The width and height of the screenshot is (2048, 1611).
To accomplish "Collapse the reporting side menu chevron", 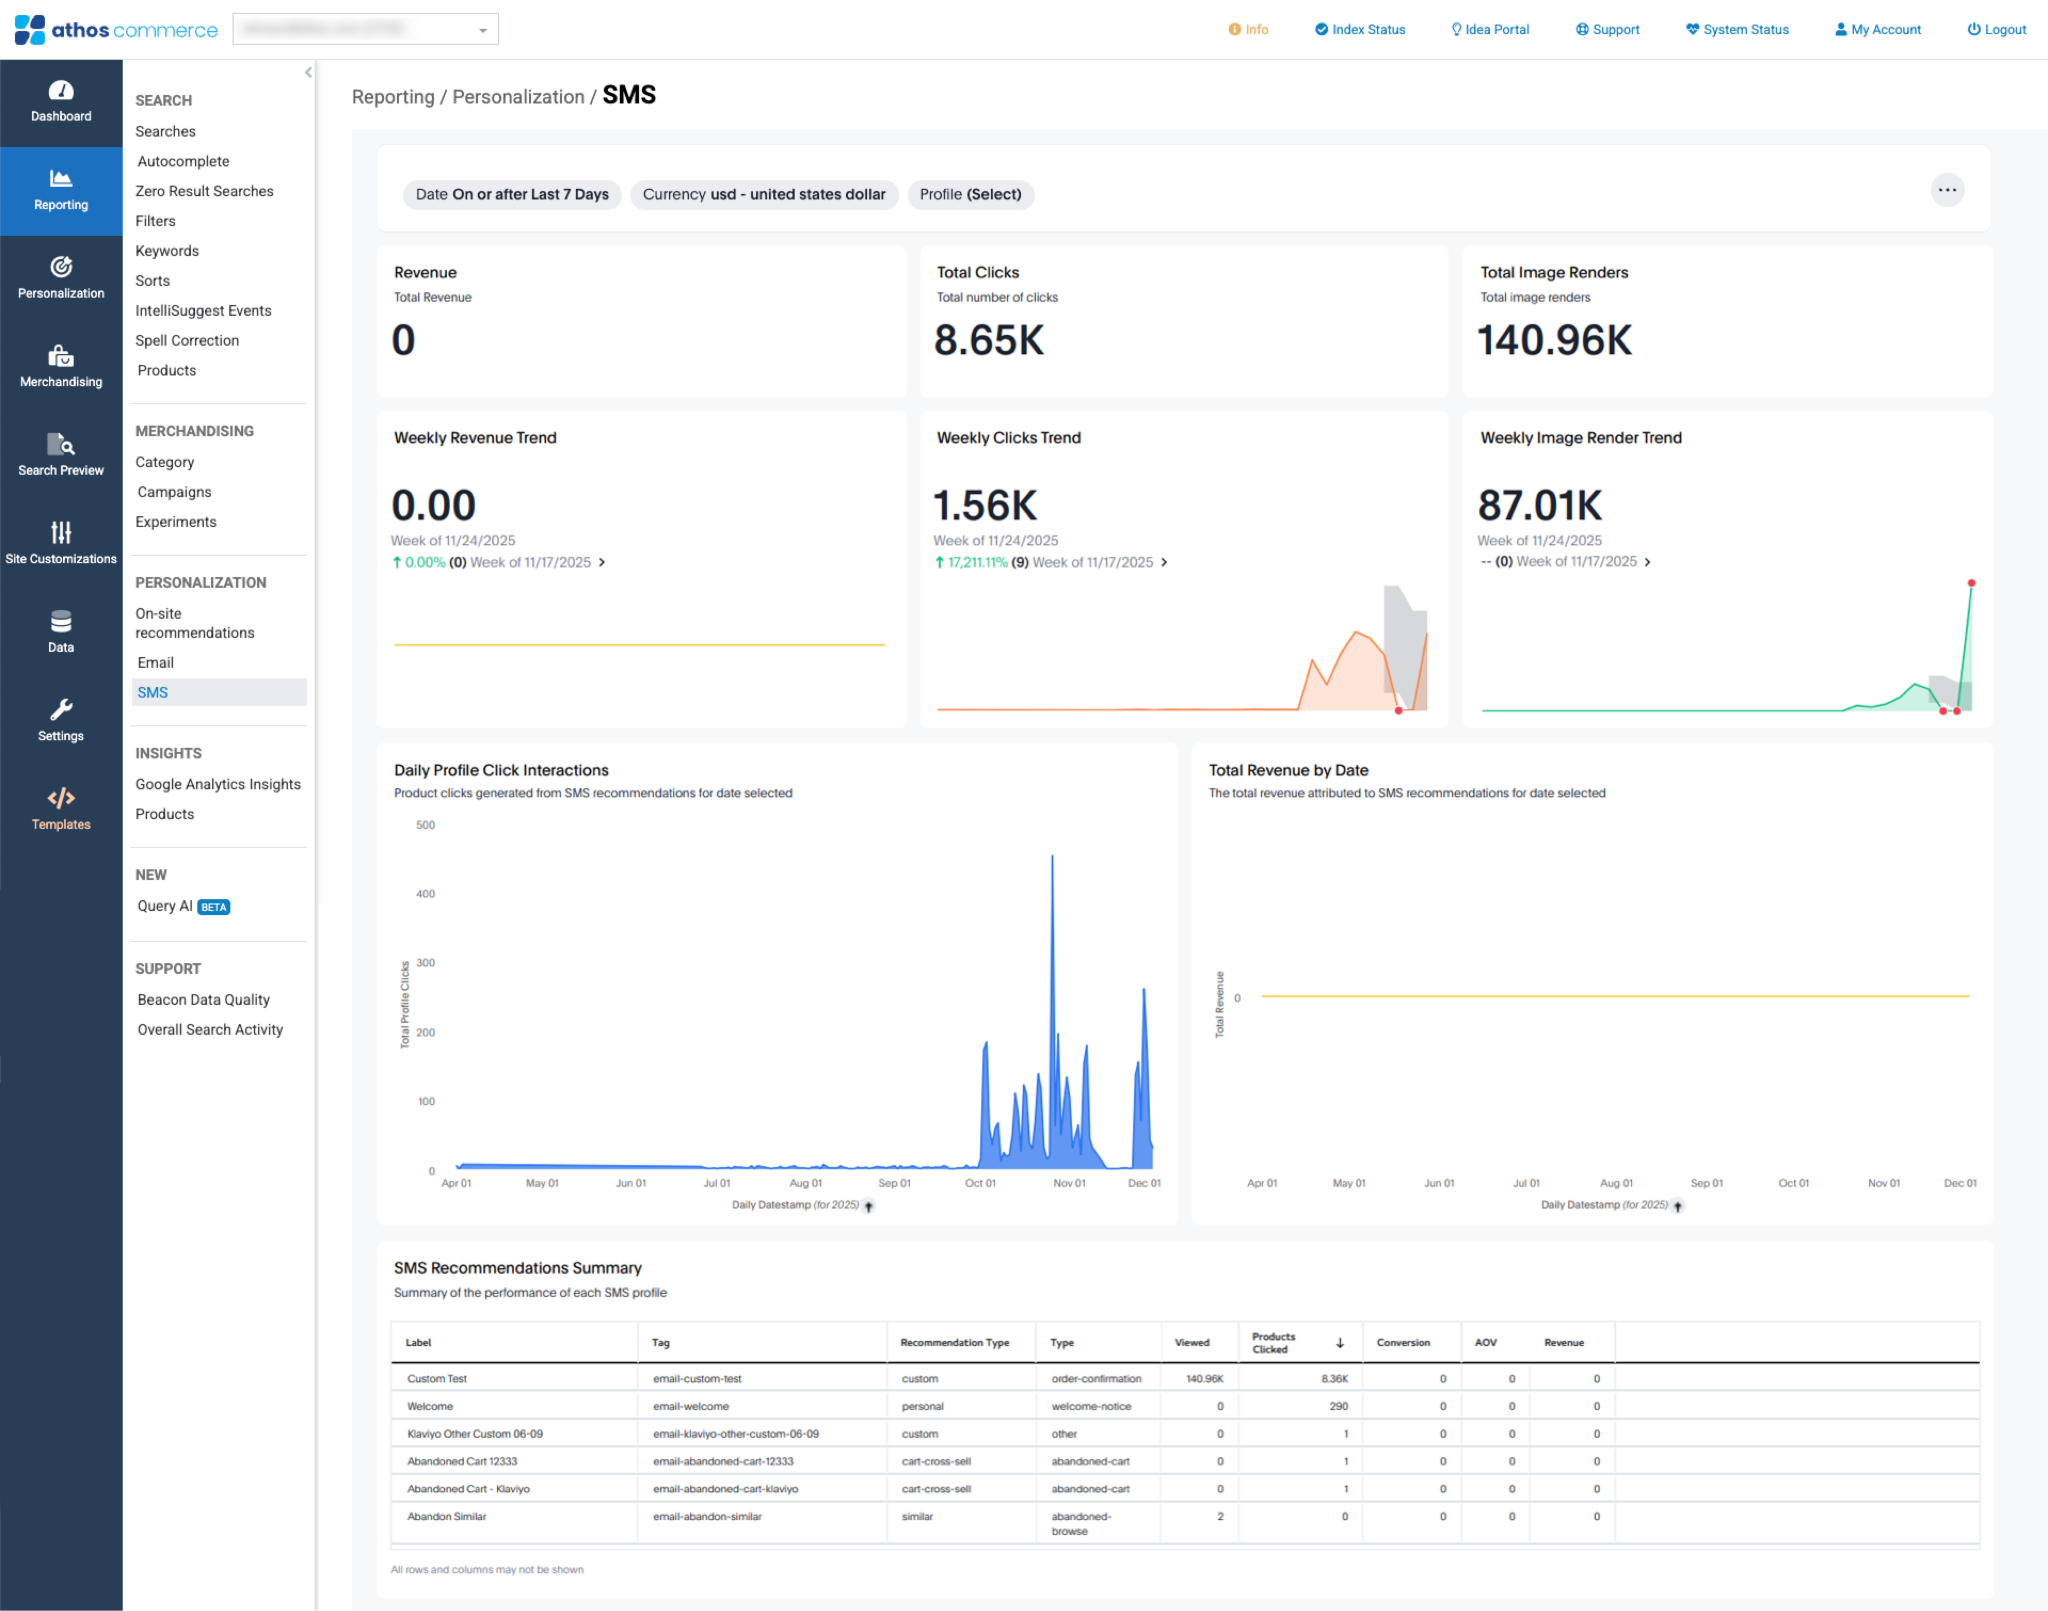I will [308, 72].
